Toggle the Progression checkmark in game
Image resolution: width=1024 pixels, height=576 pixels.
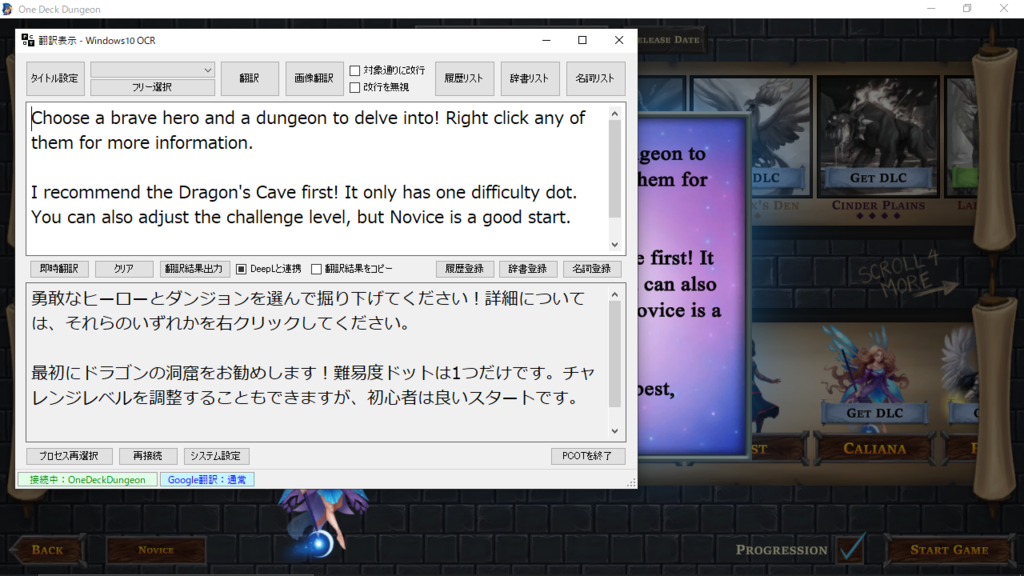click(x=852, y=549)
